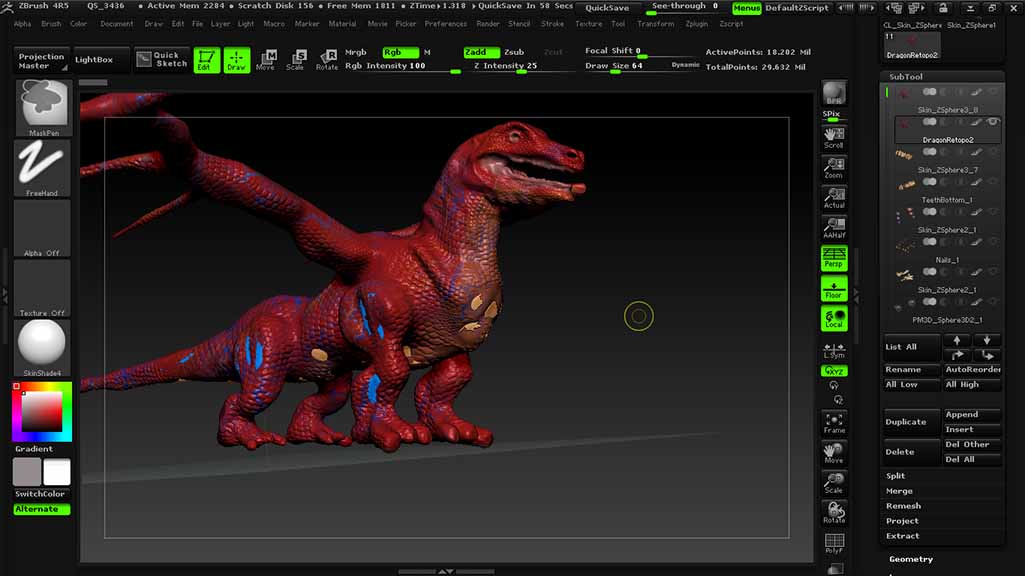This screenshot has height=576, width=1025.
Task: Enable Zsub sculpt mode
Action: coord(514,52)
